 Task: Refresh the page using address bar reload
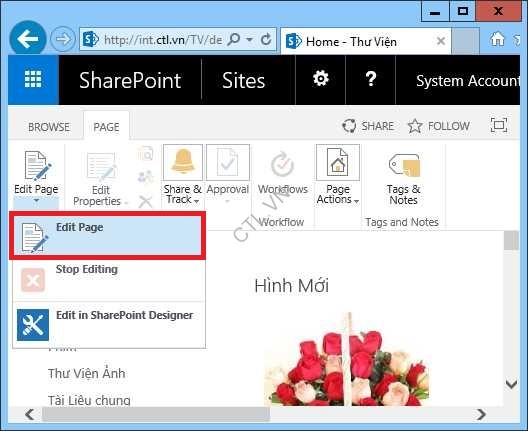click(266, 39)
